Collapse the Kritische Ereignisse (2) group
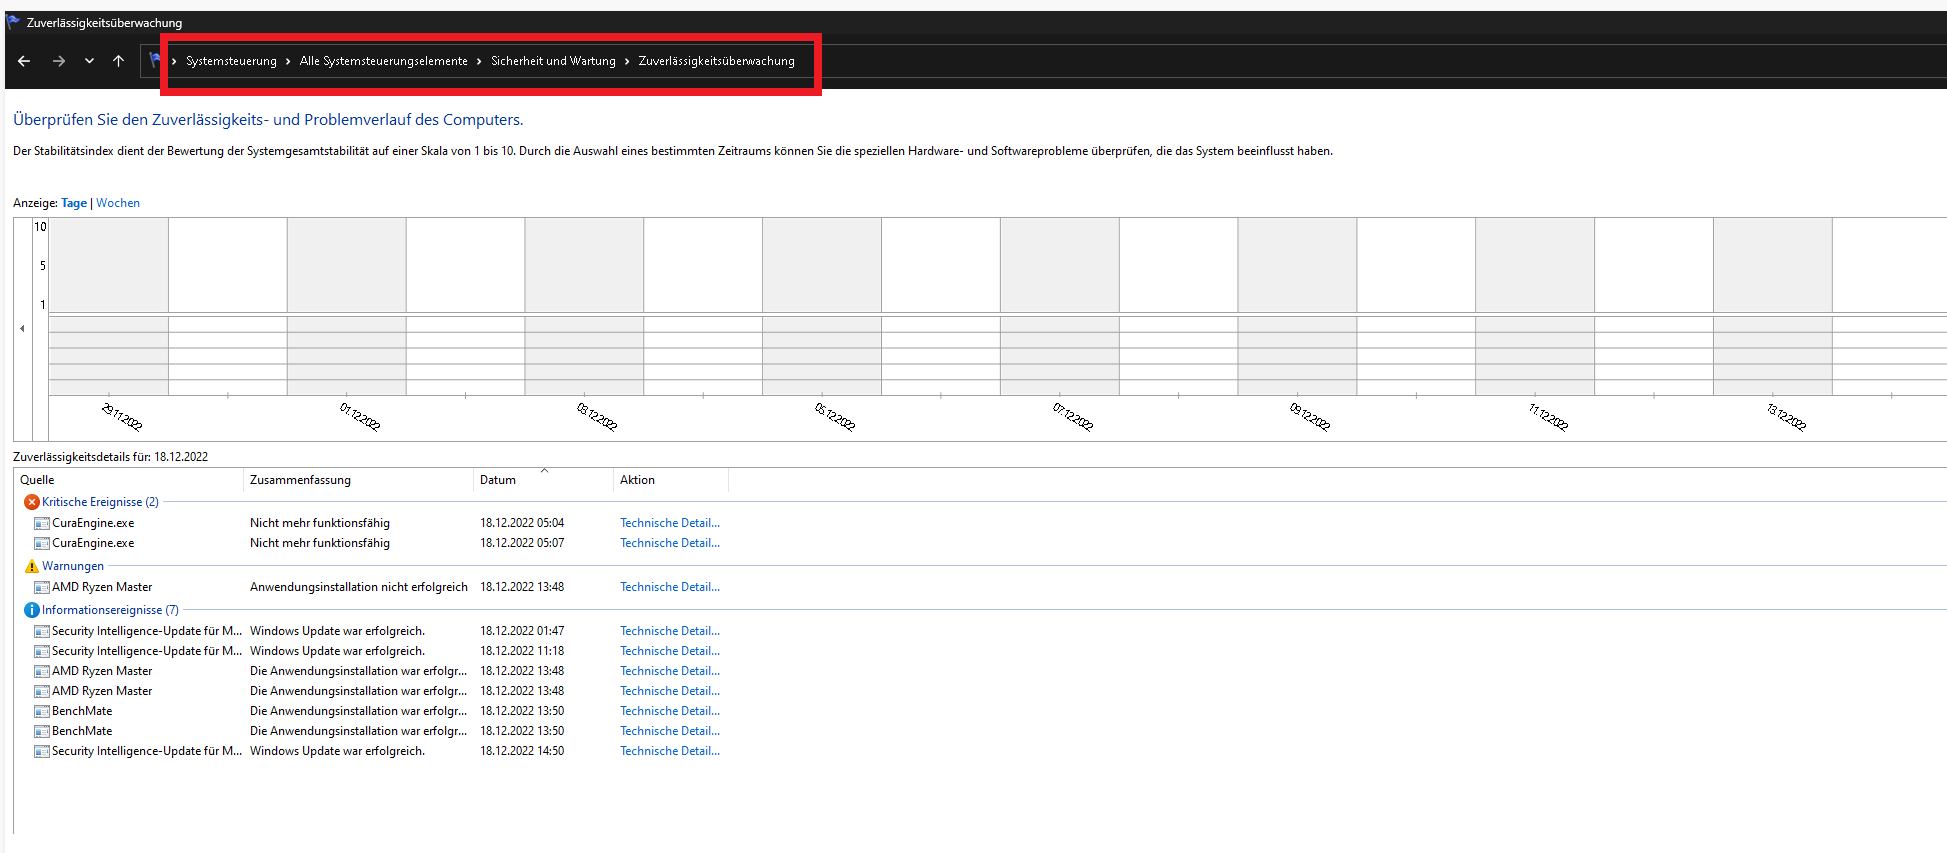 (100, 502)
